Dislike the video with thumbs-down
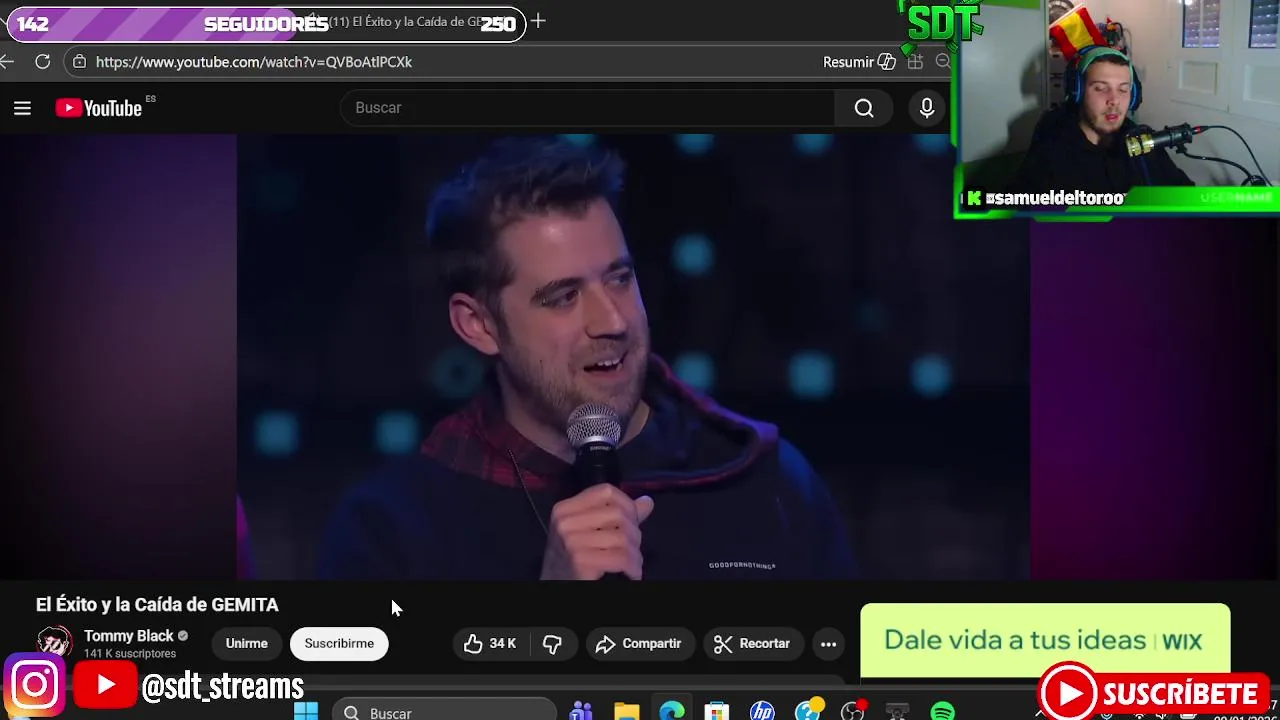This screenshot has height=720, width=1280. point(552,644)
